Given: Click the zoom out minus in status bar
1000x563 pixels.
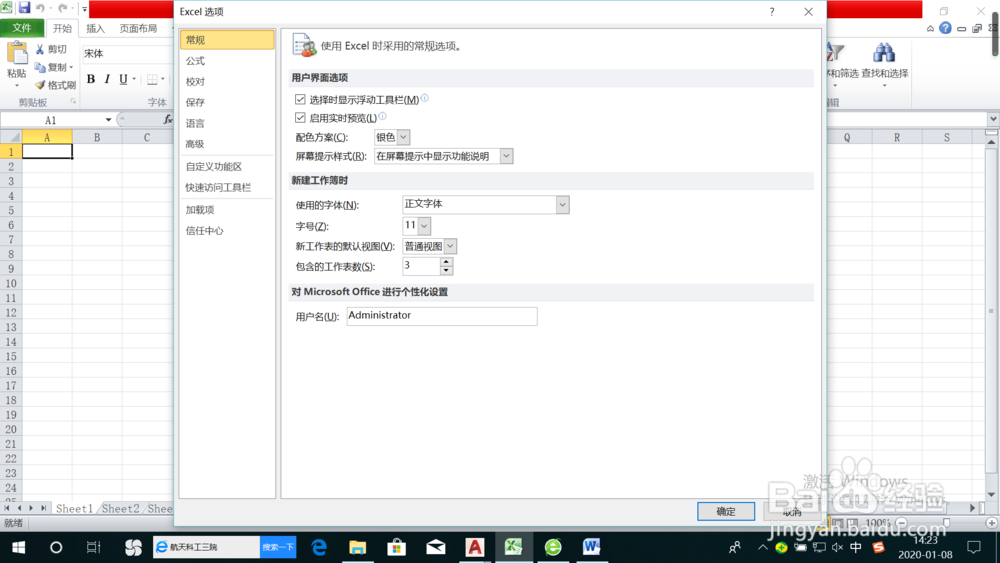Looking at the screenshot, I should [x=901, y=523].
